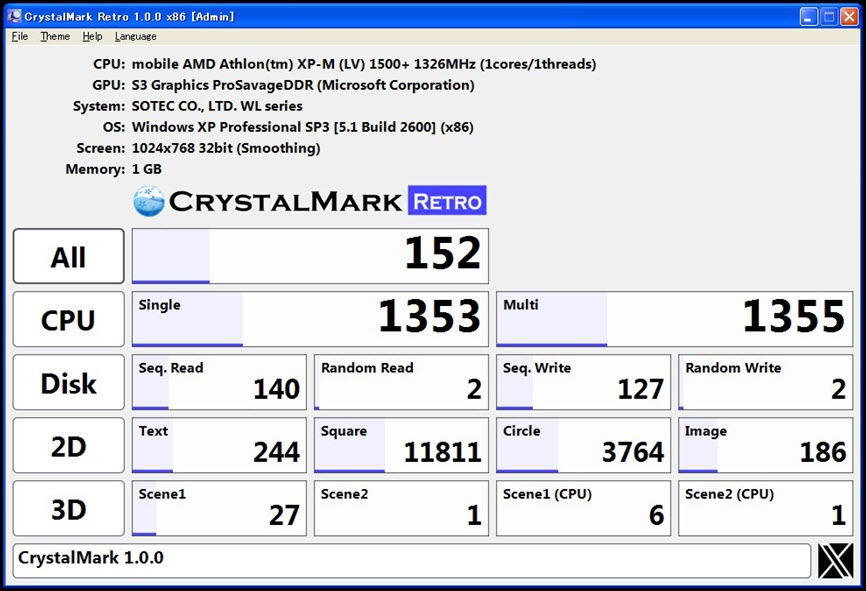Click the GPU line S3 Graphics ProSavageDDR
This screenshot has width=866, height=591.
click(x=303, y=85)
